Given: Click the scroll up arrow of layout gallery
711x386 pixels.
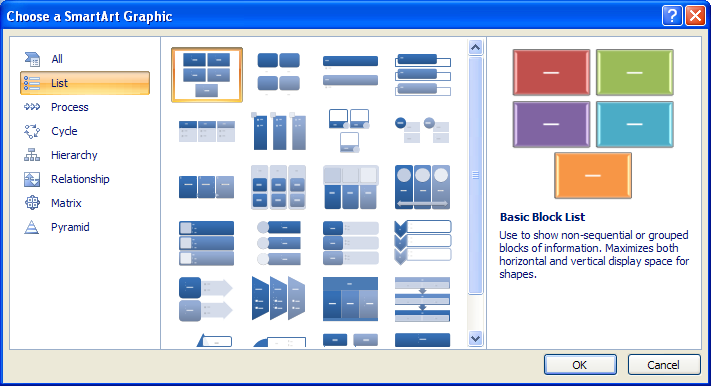Looking at the screenshot, I should coord(475,47).
